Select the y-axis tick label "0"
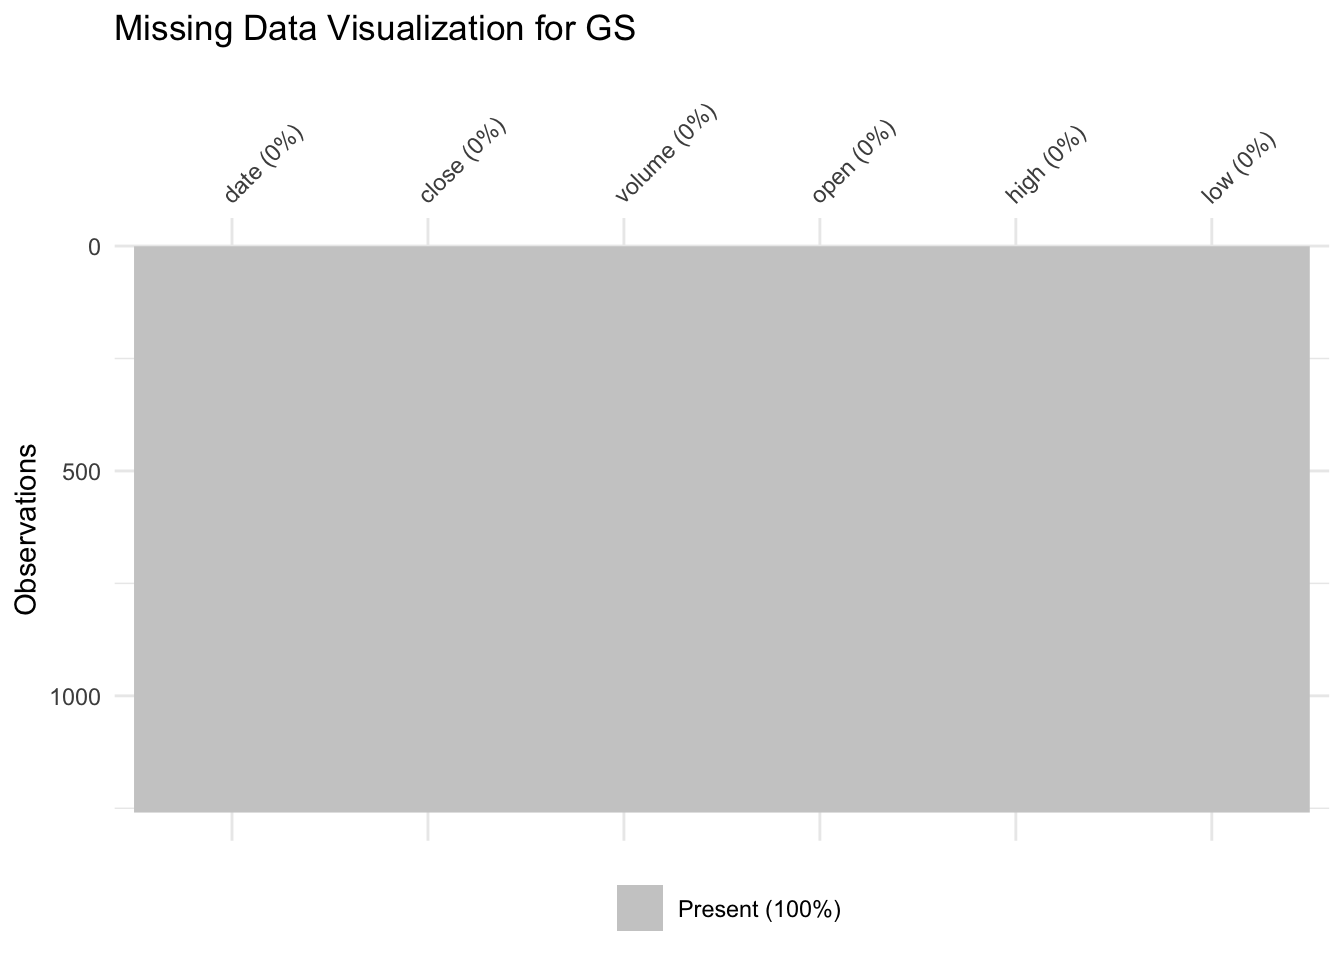This screenshot has width=1344, height=960. coord(94,246)
